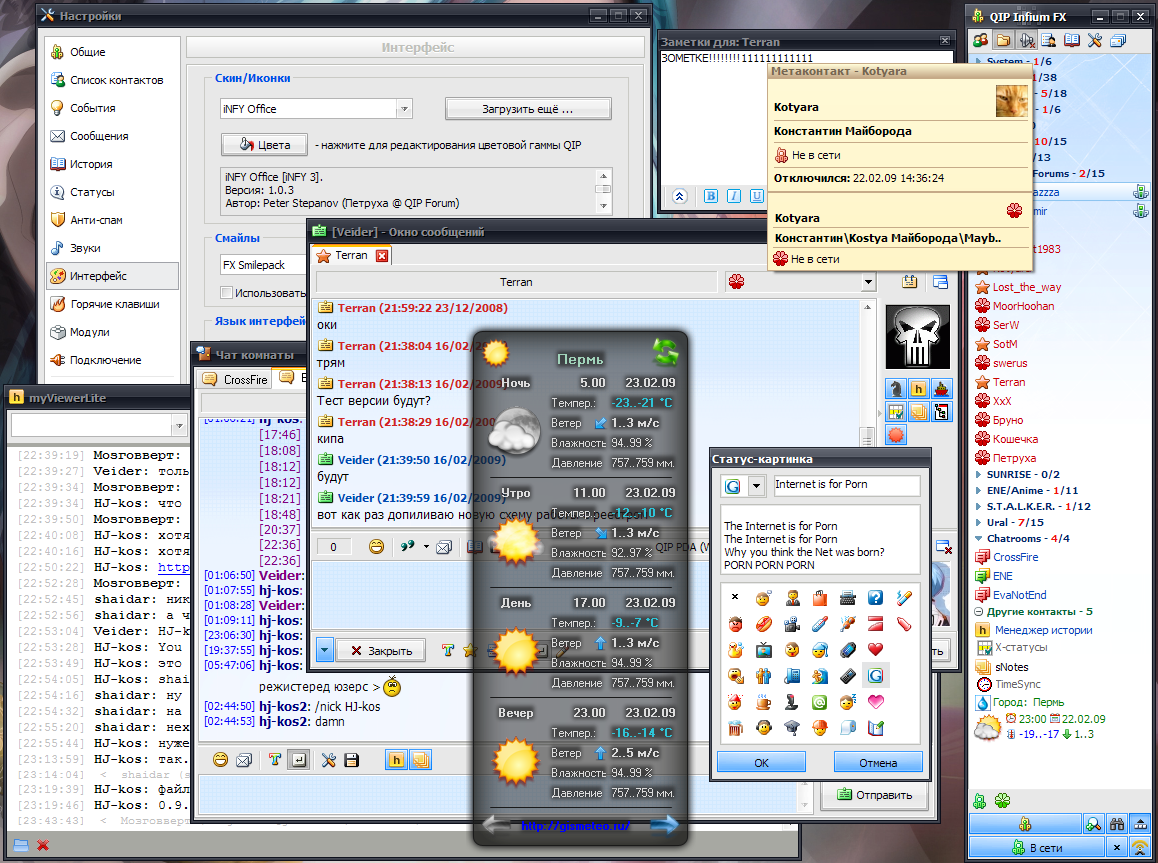This screenshot has height=863, width=1158.
Task: Open the status picture type dropdown arrow
Action: [756, 486]
